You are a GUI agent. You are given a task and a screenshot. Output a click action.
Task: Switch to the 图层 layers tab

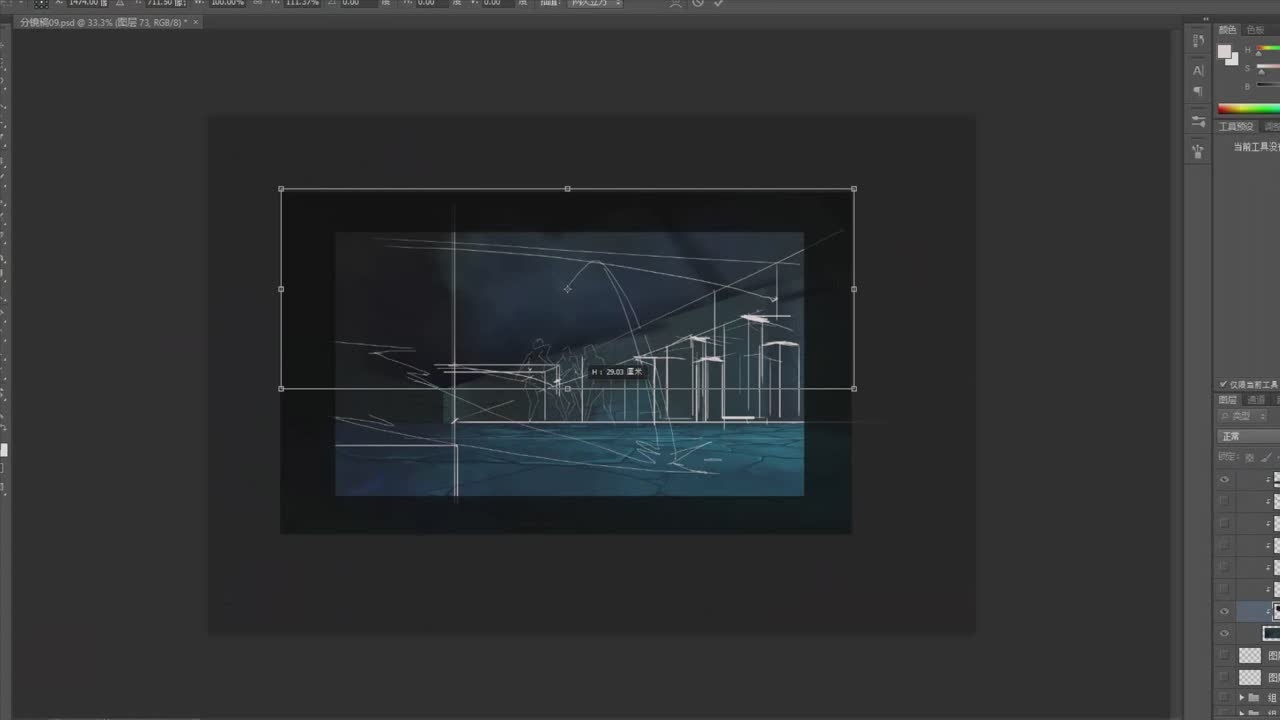pos(1228,400)
